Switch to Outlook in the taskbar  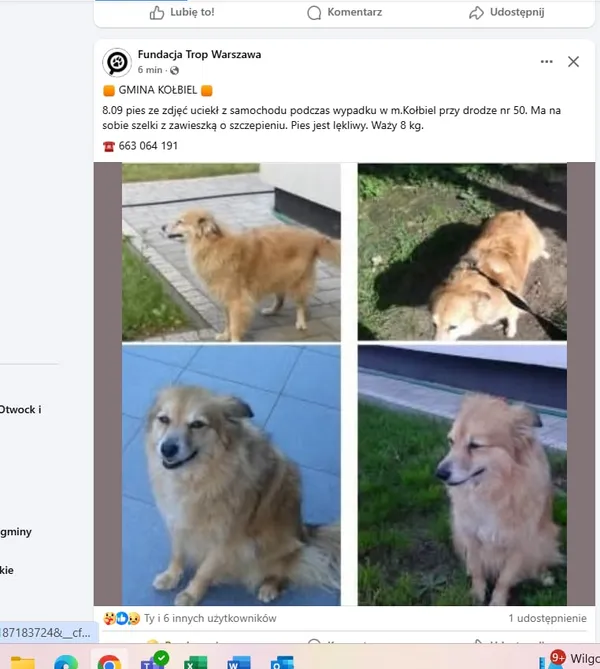tap(282, 663)
